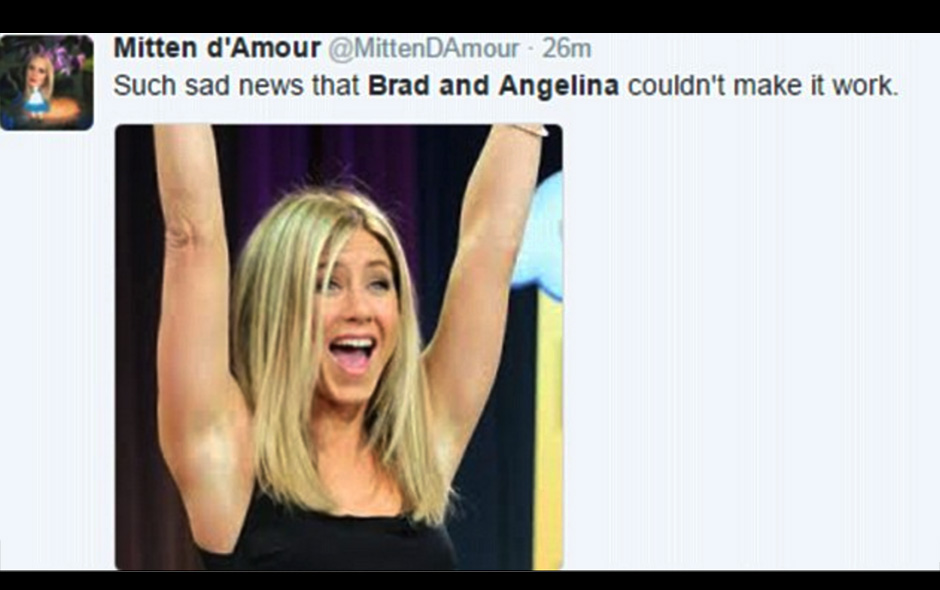This screenshot has height=590, width=940.
Task: Click the blue-dressed figure in the avatar
Action: coord(37,96)
